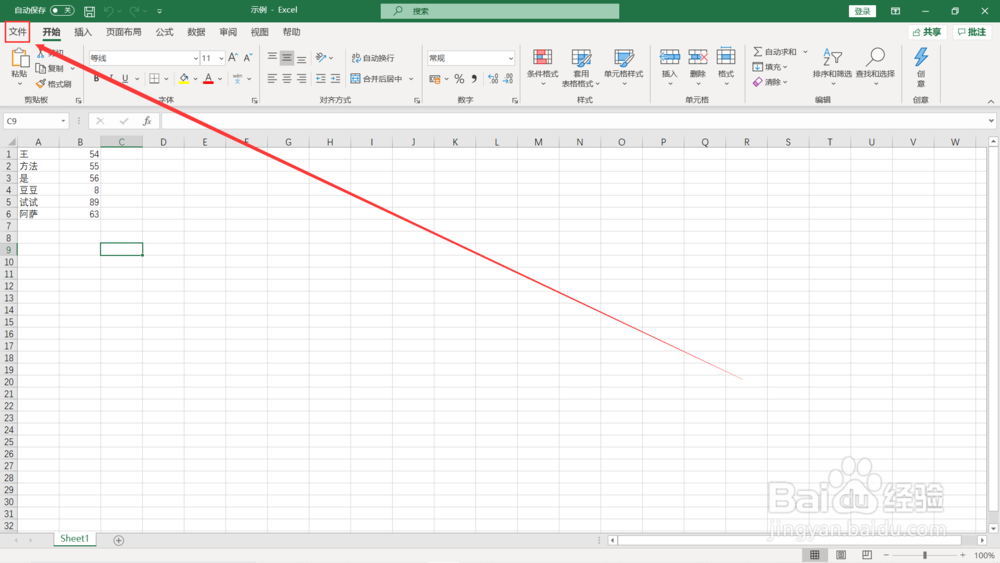
Task: Click the Save icon in title bar
Action: 89,11
